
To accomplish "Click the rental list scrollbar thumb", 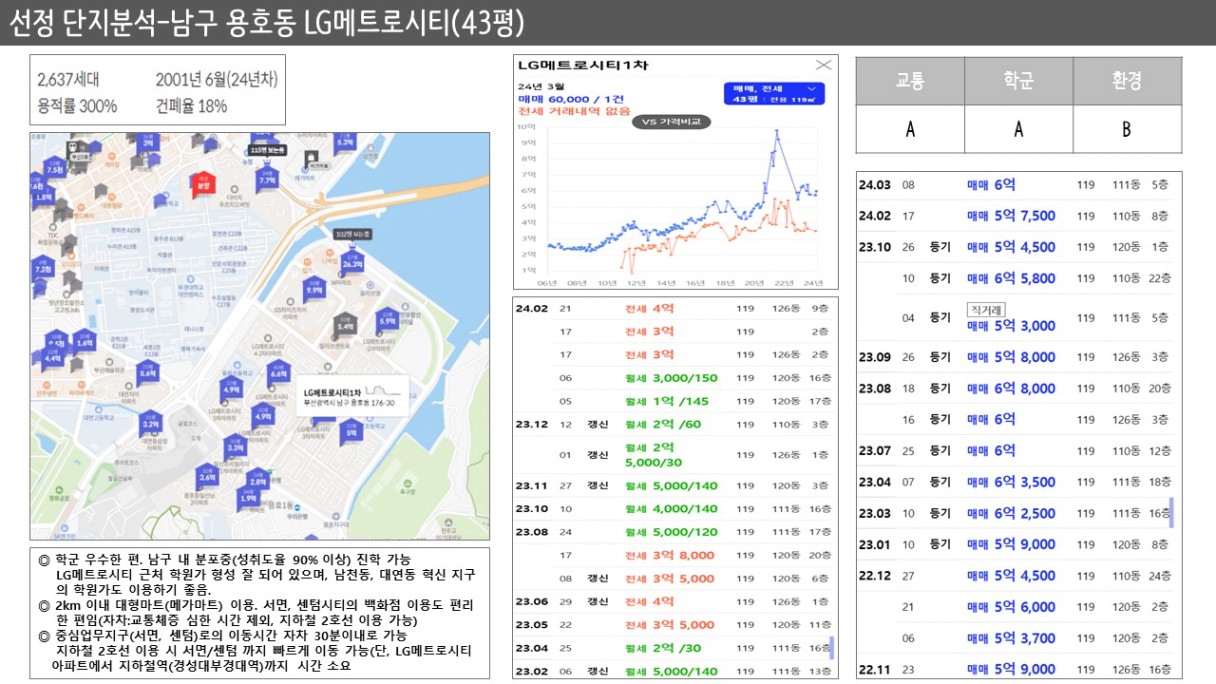I will click(x=832, y=647).
